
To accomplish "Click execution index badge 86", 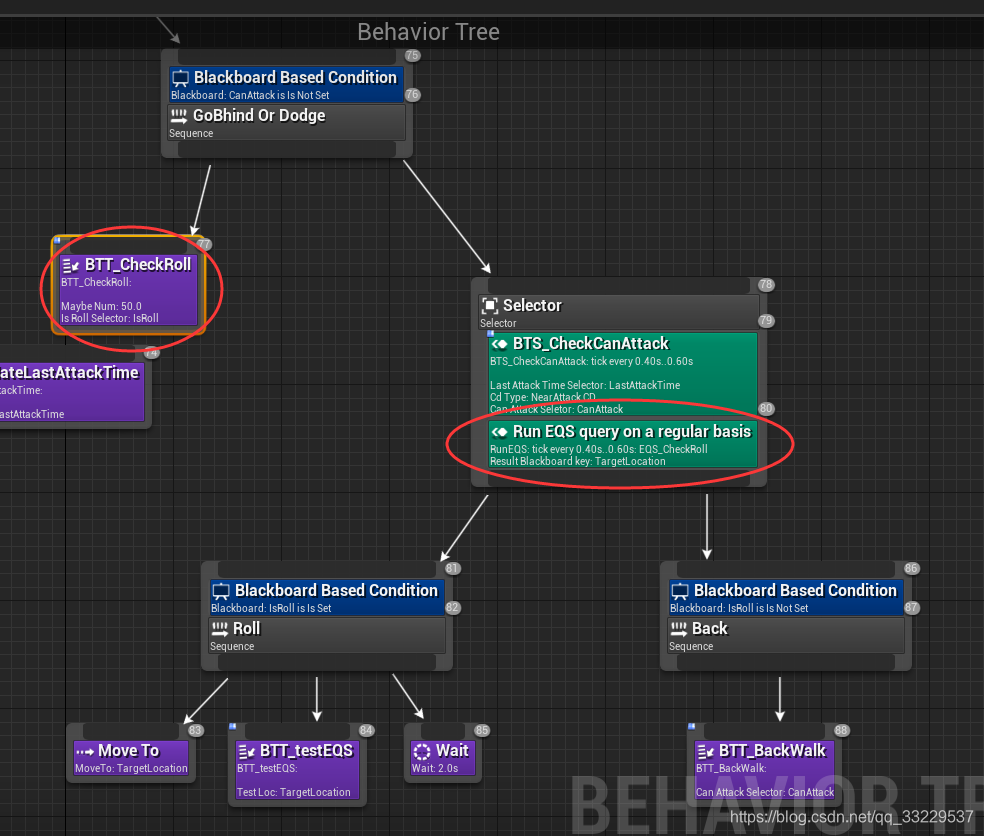I will (911, 568).
